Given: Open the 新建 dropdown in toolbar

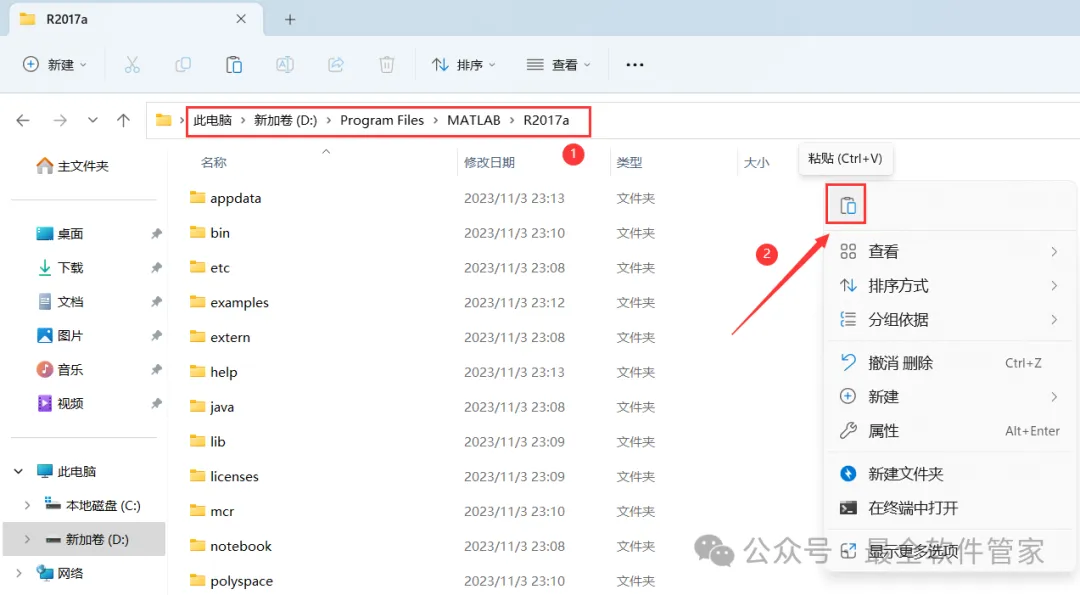Looking at the screenshot, I should 54,65.
